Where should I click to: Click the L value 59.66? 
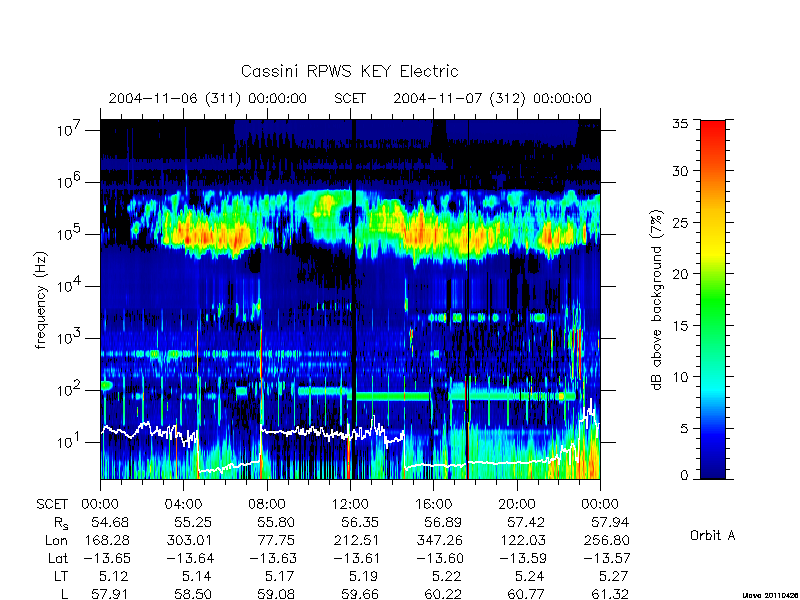360,594
